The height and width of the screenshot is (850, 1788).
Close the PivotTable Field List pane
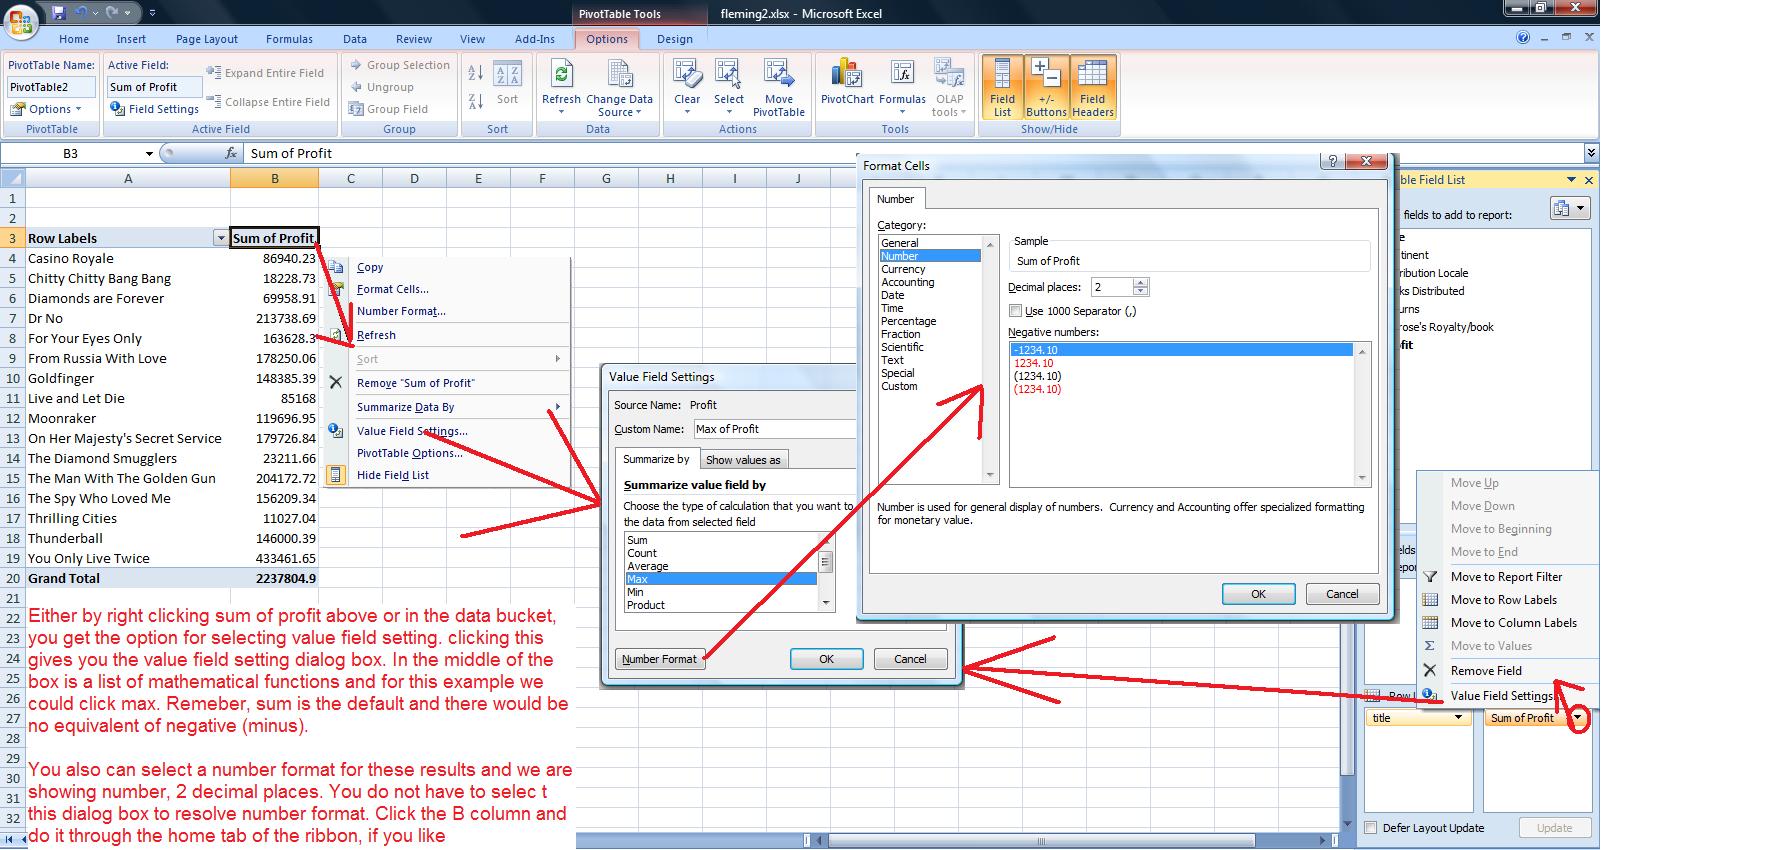[x=1589, y=180]
